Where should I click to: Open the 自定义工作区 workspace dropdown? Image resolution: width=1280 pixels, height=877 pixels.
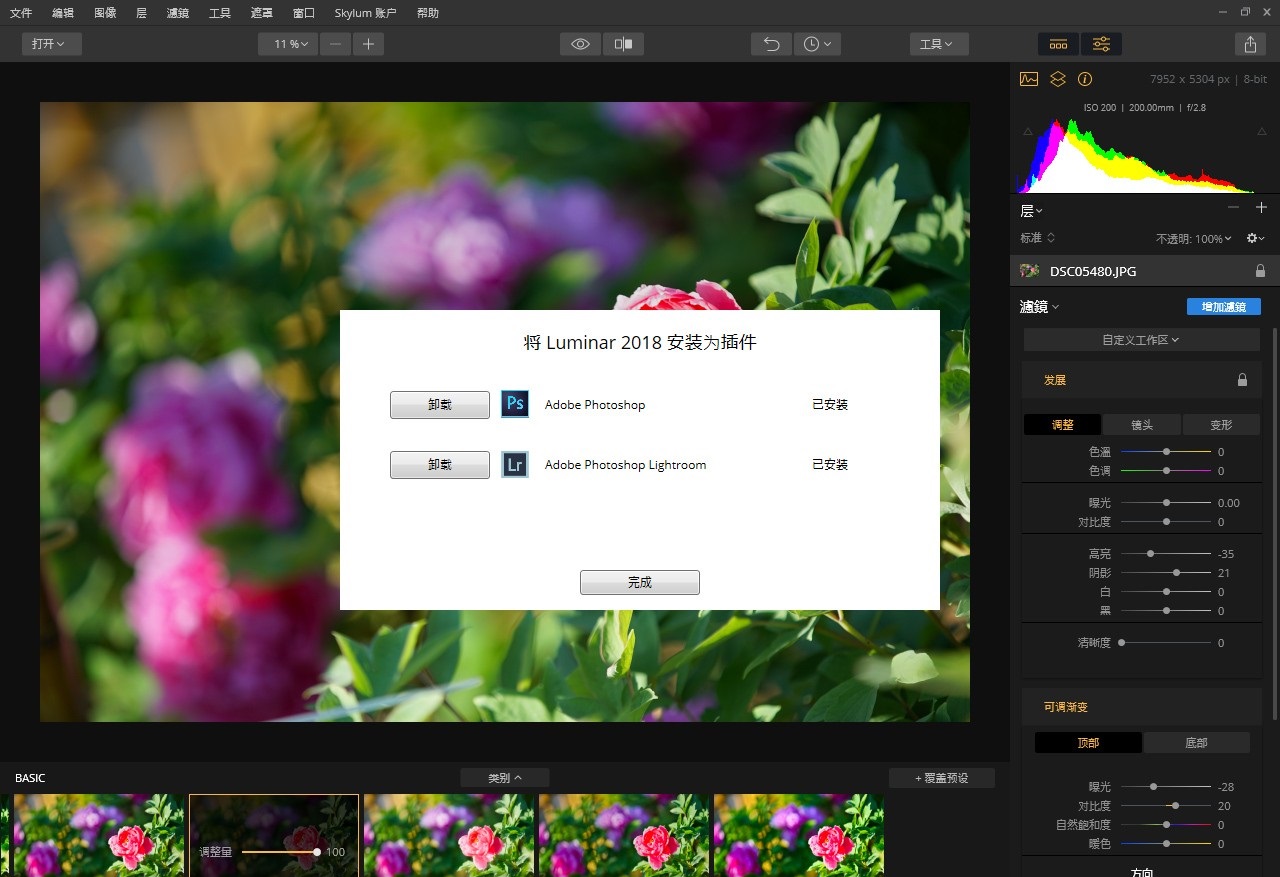click(1141, 340)
